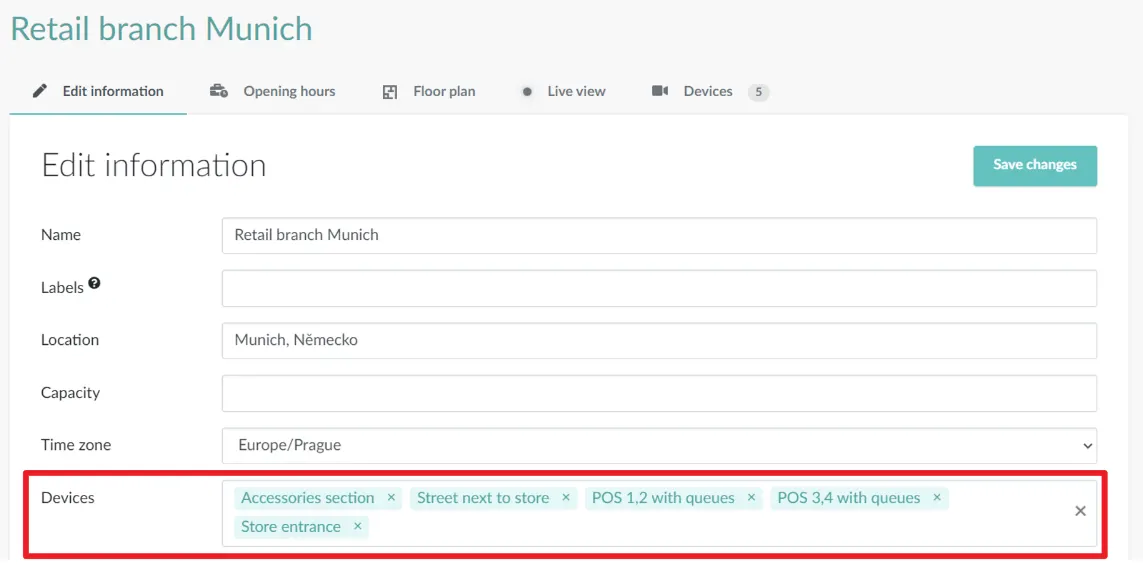This screenshot has width=1143, height=567.
Task: Click the Devices field label in form
Action: [x=68, y=498]
